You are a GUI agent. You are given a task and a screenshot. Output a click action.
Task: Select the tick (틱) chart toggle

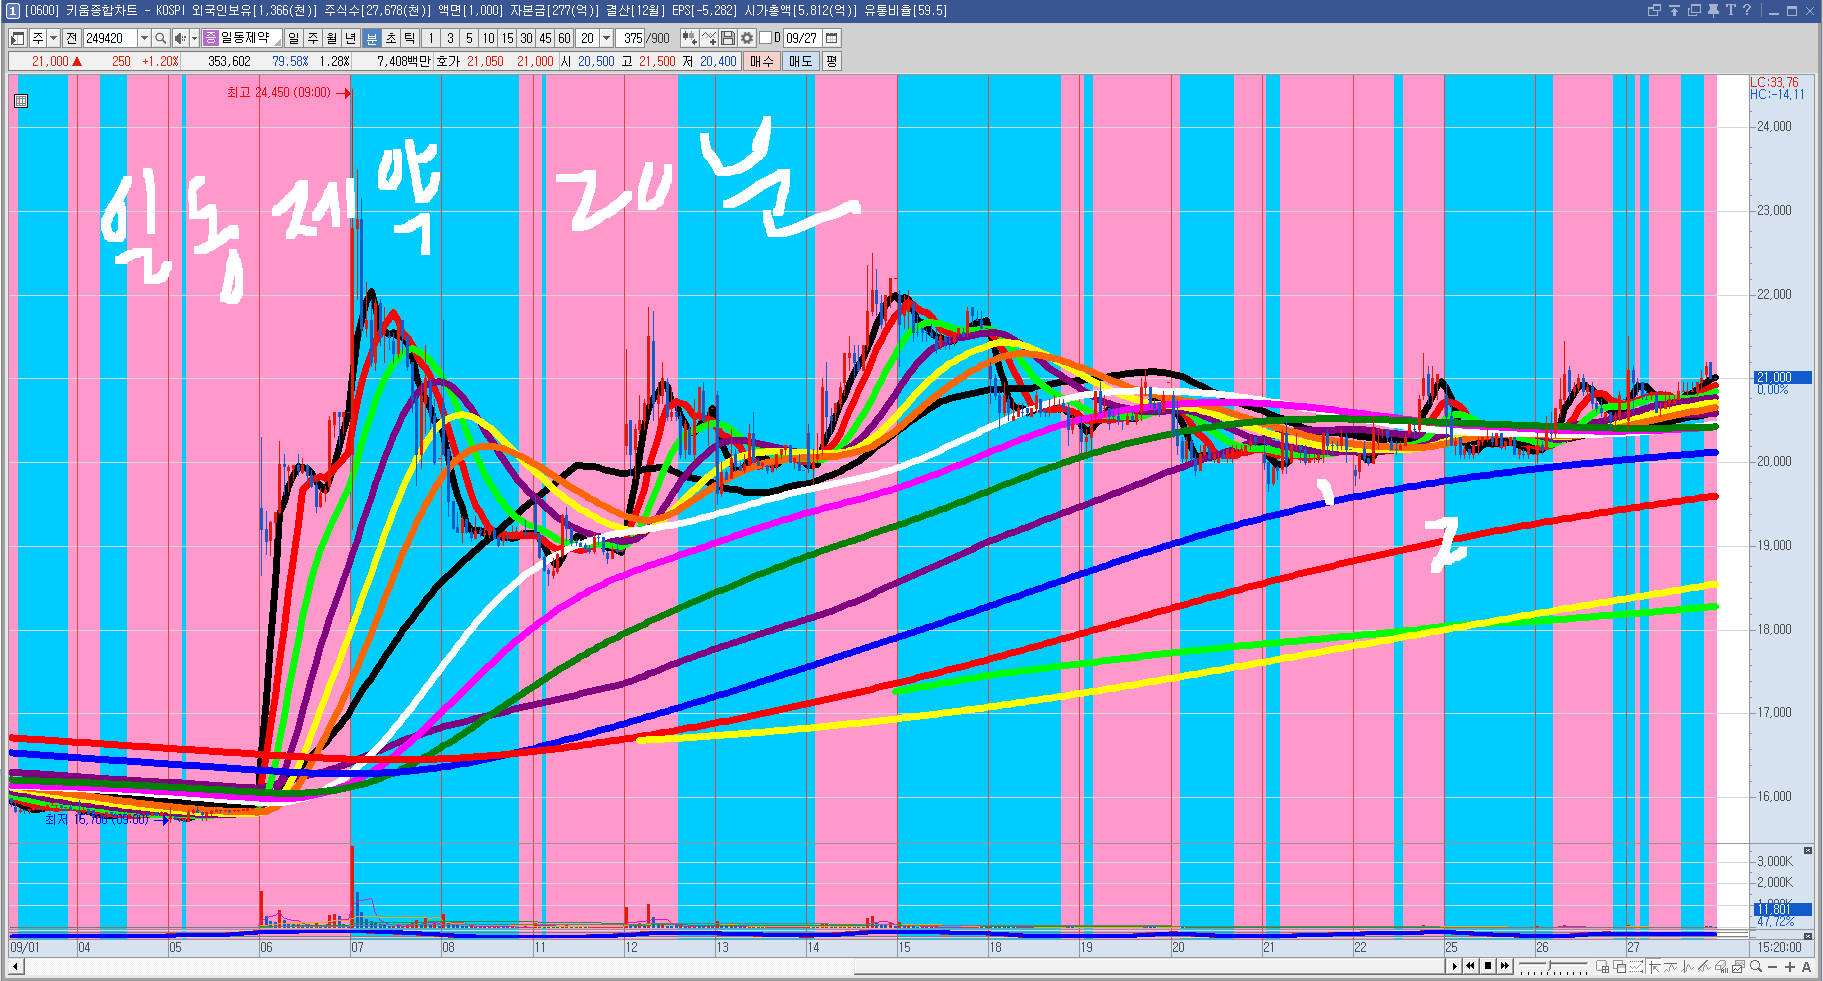(x=410, y=38)
